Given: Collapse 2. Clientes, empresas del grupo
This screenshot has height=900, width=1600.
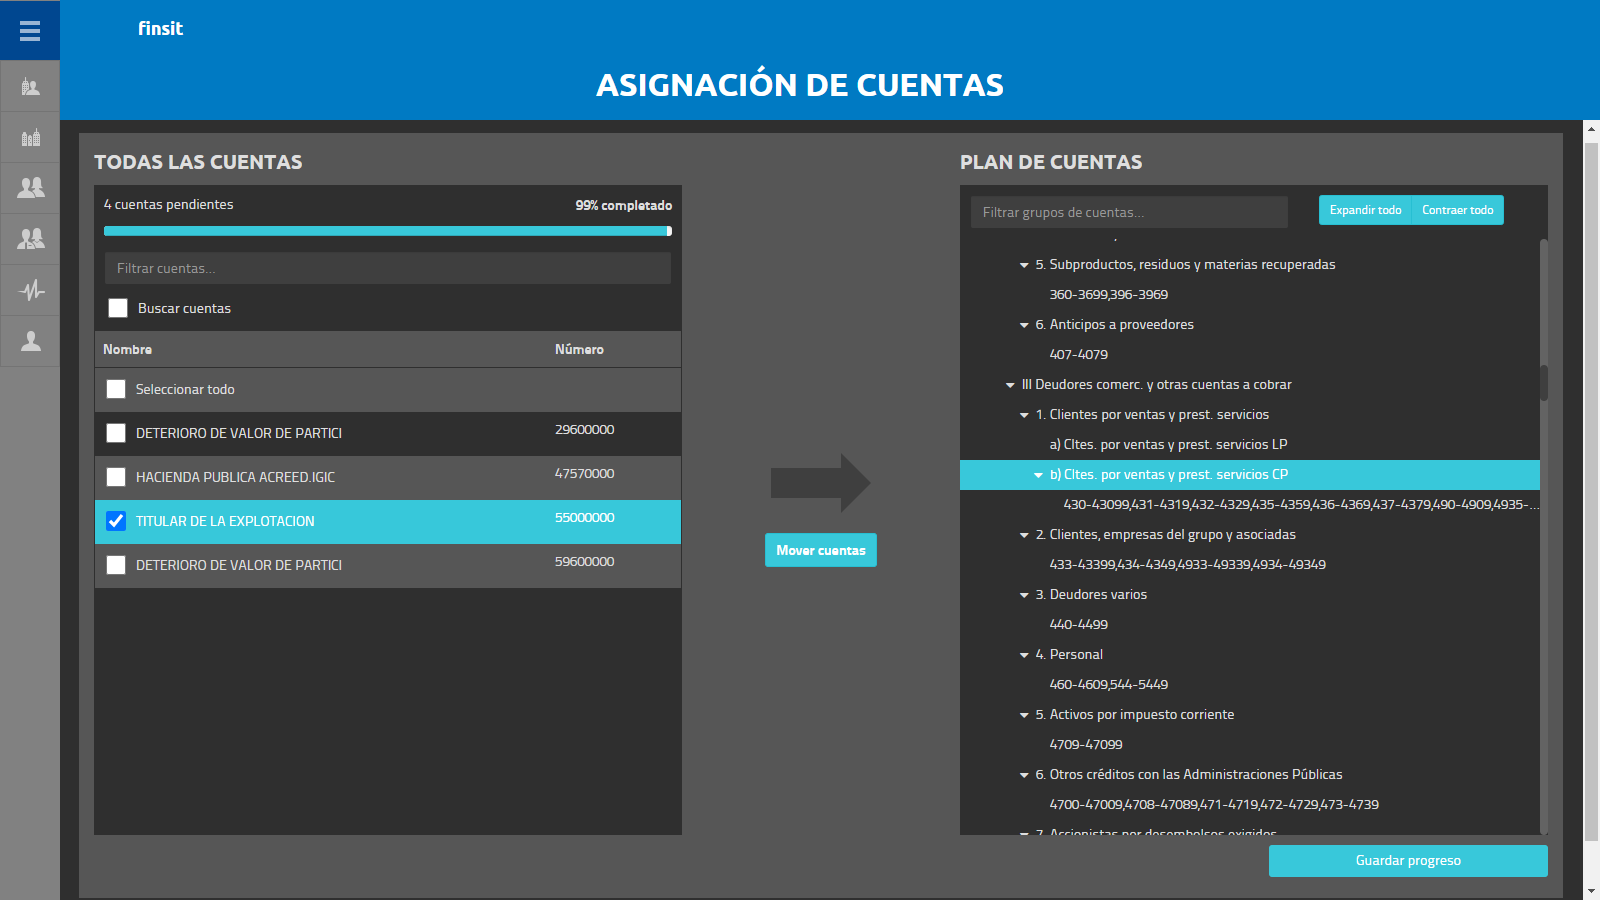Looking at the screenshot, I should [1024, 535].
